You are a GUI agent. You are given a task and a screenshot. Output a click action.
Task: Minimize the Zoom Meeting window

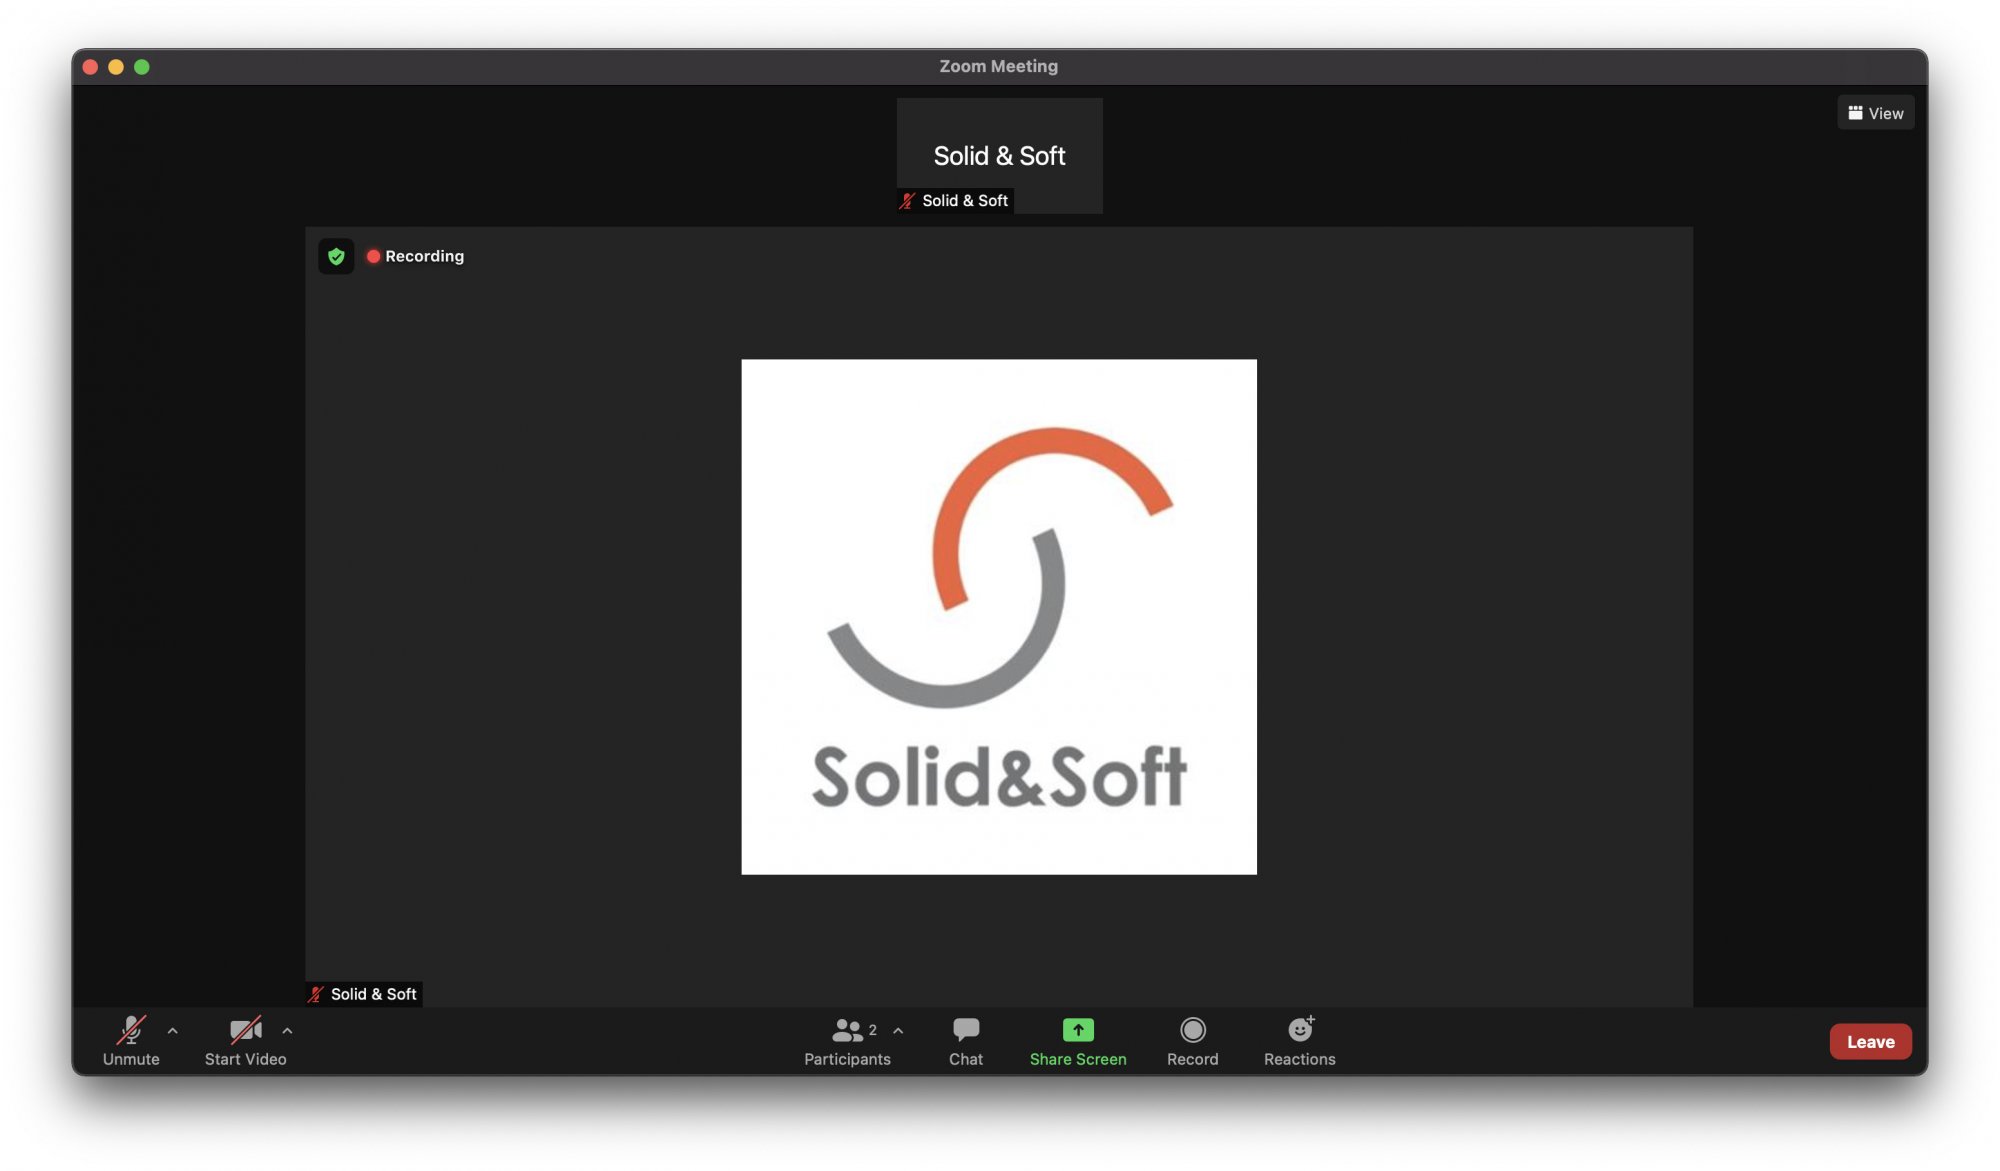click(x=116, y=67)
